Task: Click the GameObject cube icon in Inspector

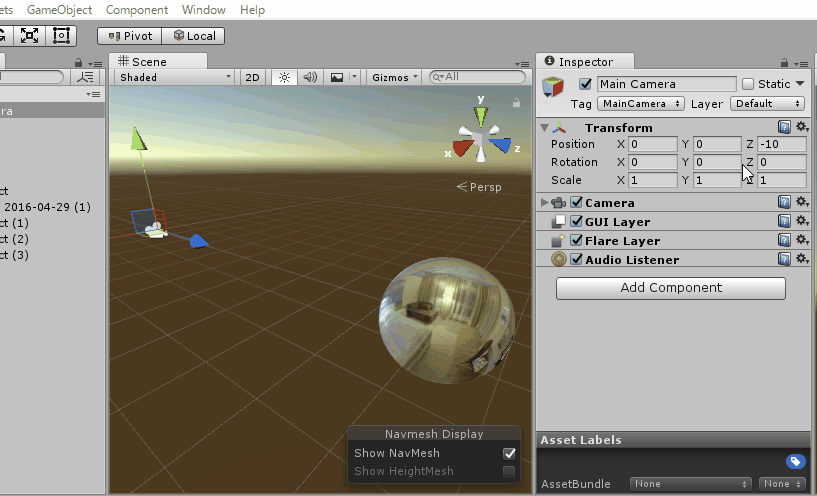Action: [553, 86]
